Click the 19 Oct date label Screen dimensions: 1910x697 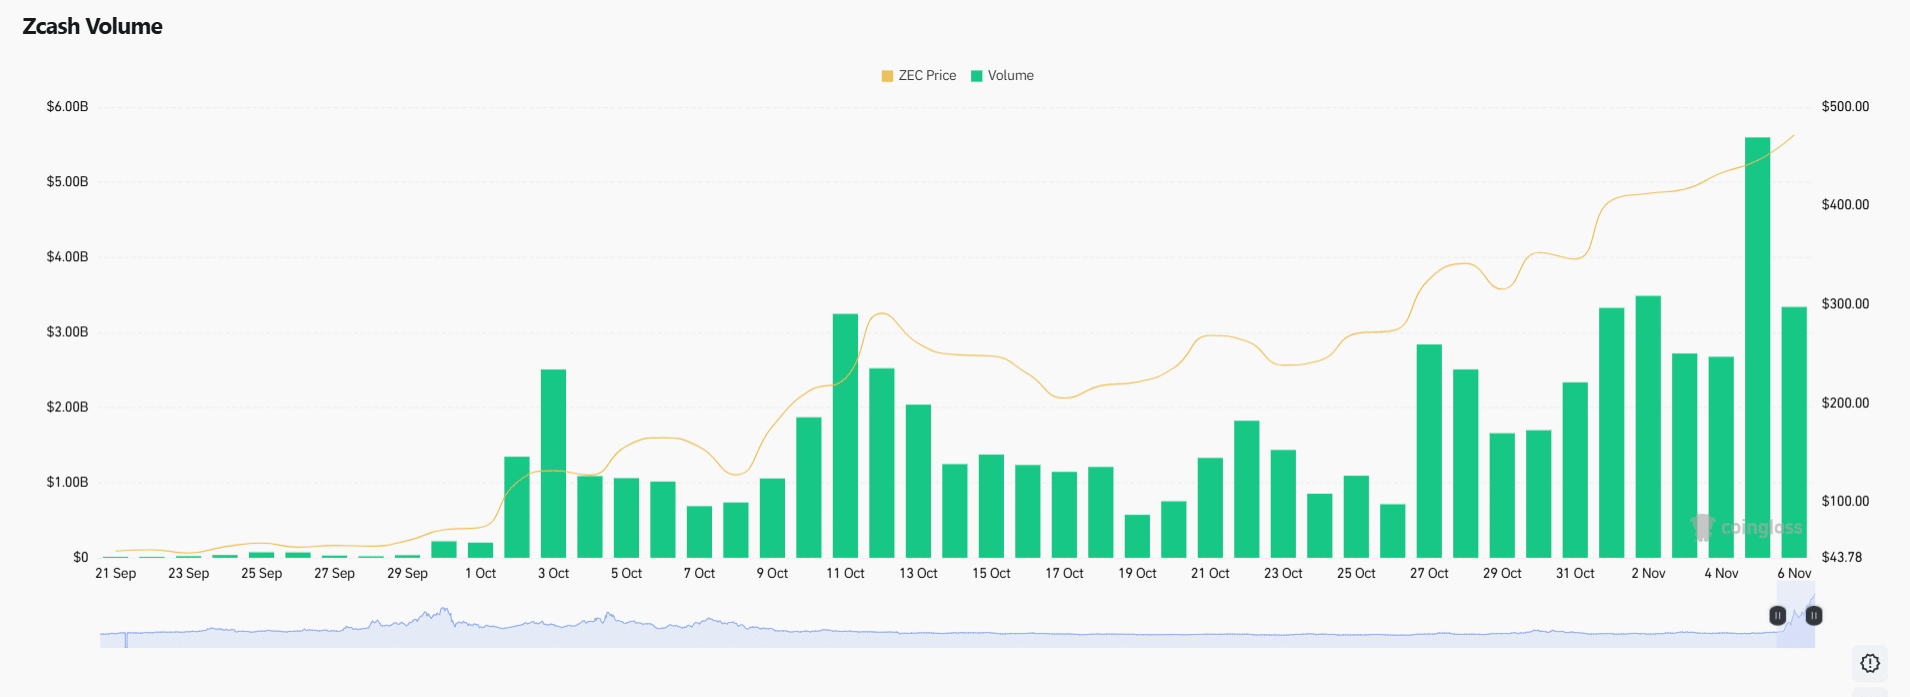(x=1137, y=573)
